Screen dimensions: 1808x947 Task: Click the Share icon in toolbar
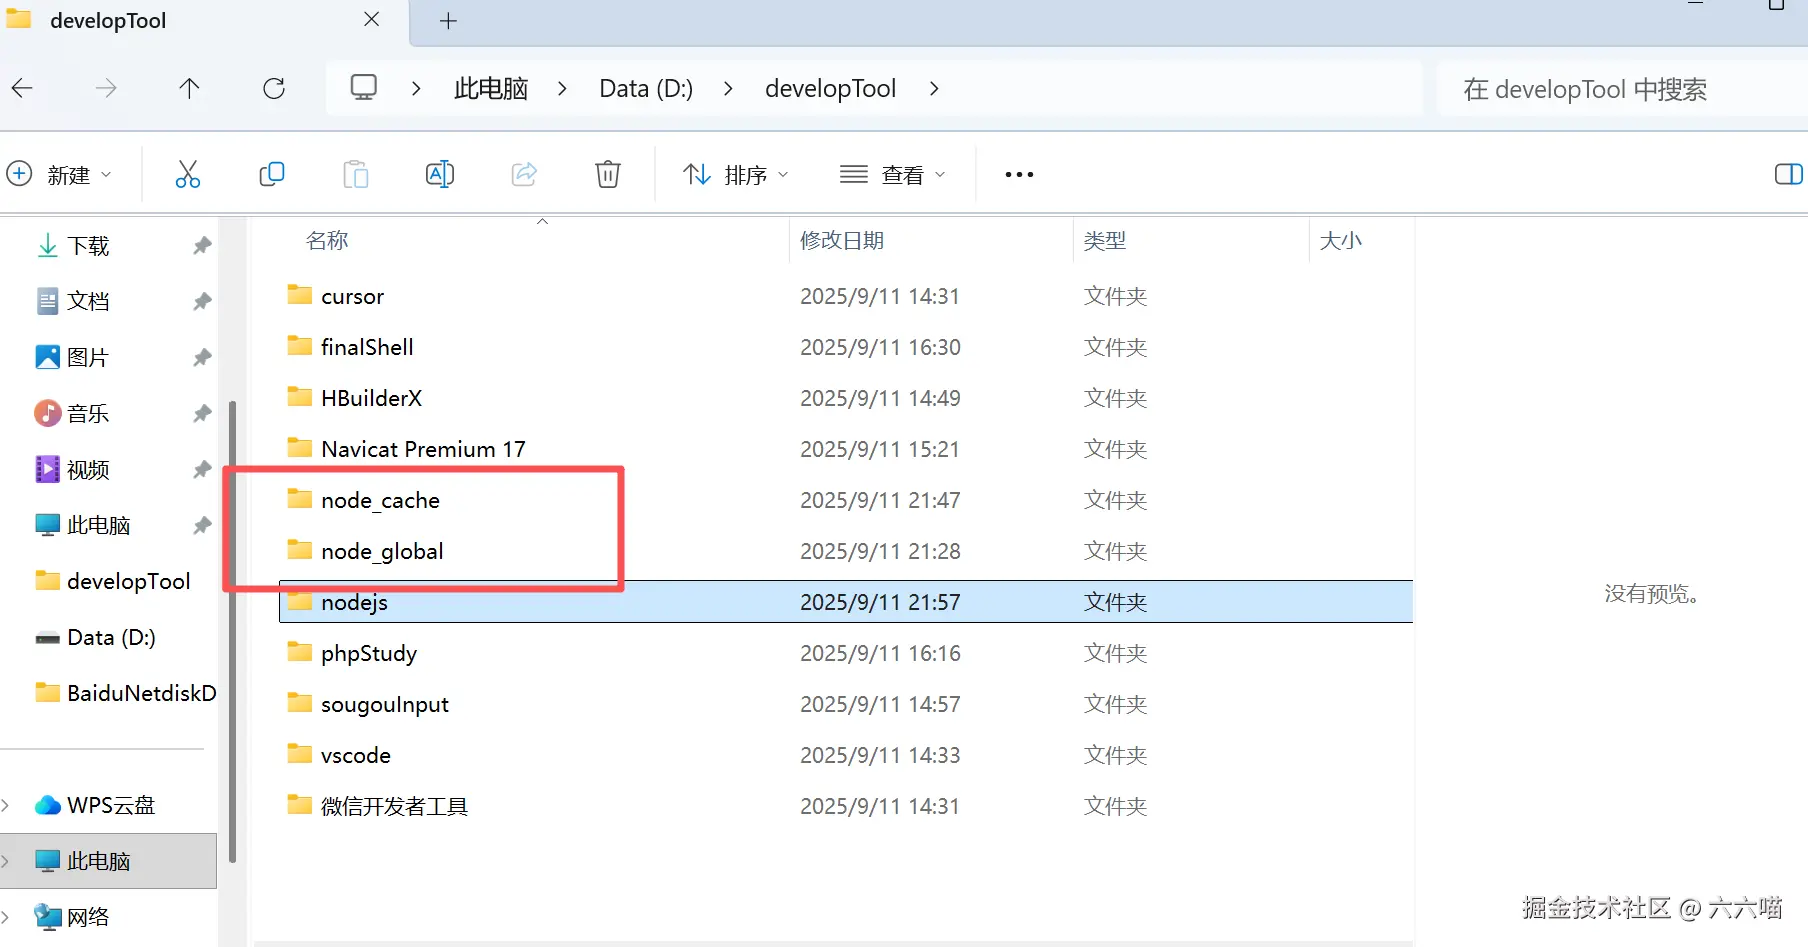tap(524, 174)
